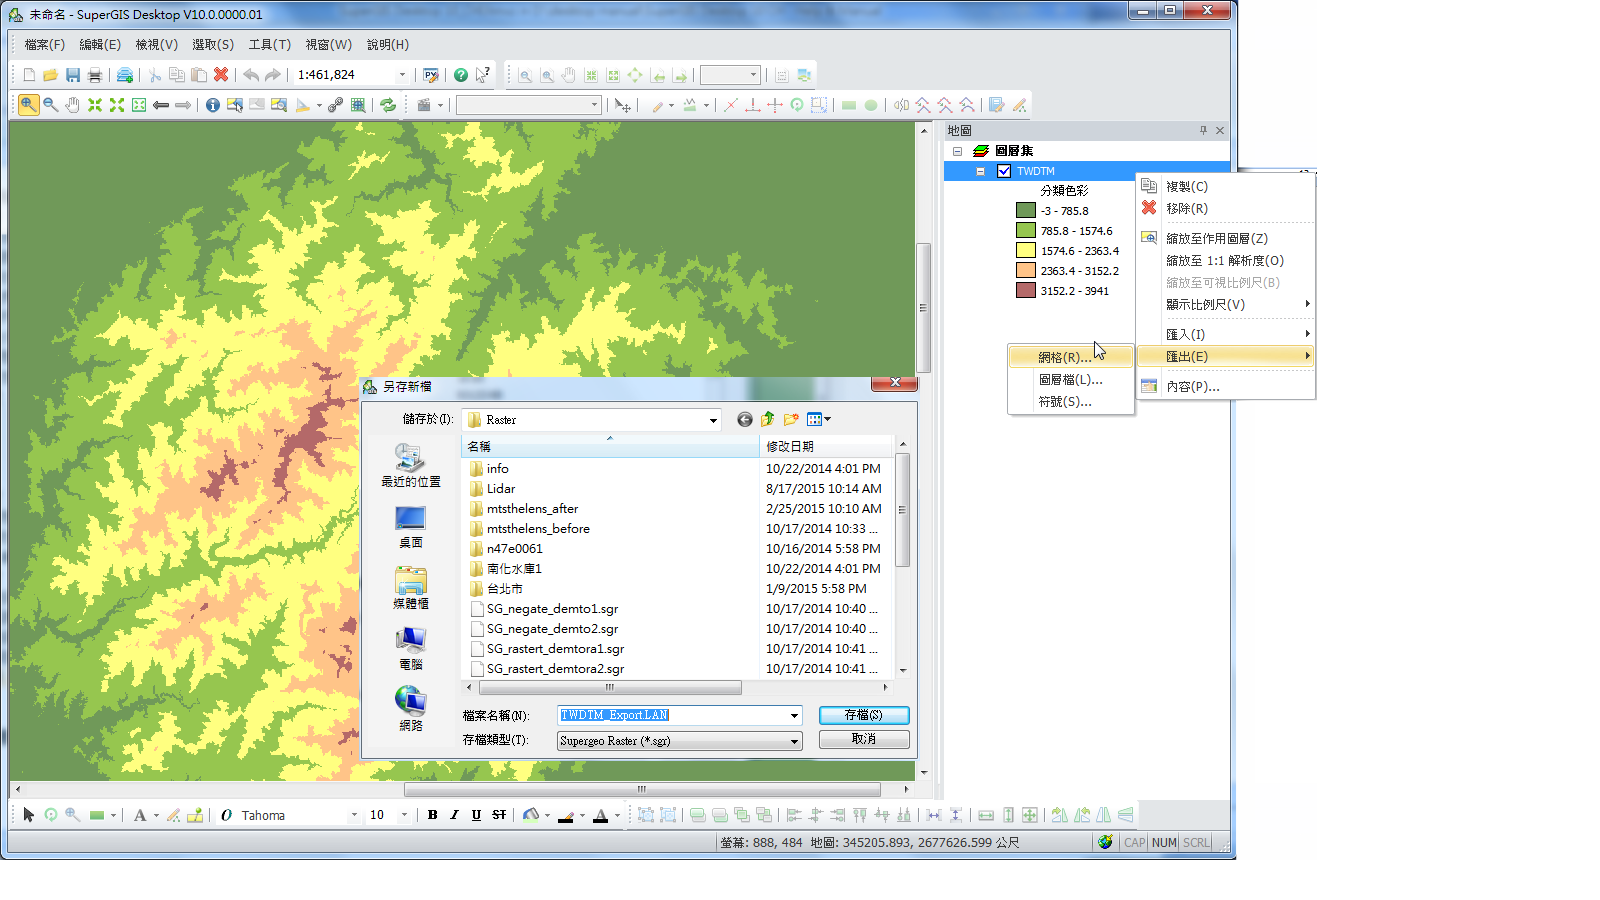1600x900 pixels.
Task: Open the view mode menu in save dialog
Action: tap(819, 419)
